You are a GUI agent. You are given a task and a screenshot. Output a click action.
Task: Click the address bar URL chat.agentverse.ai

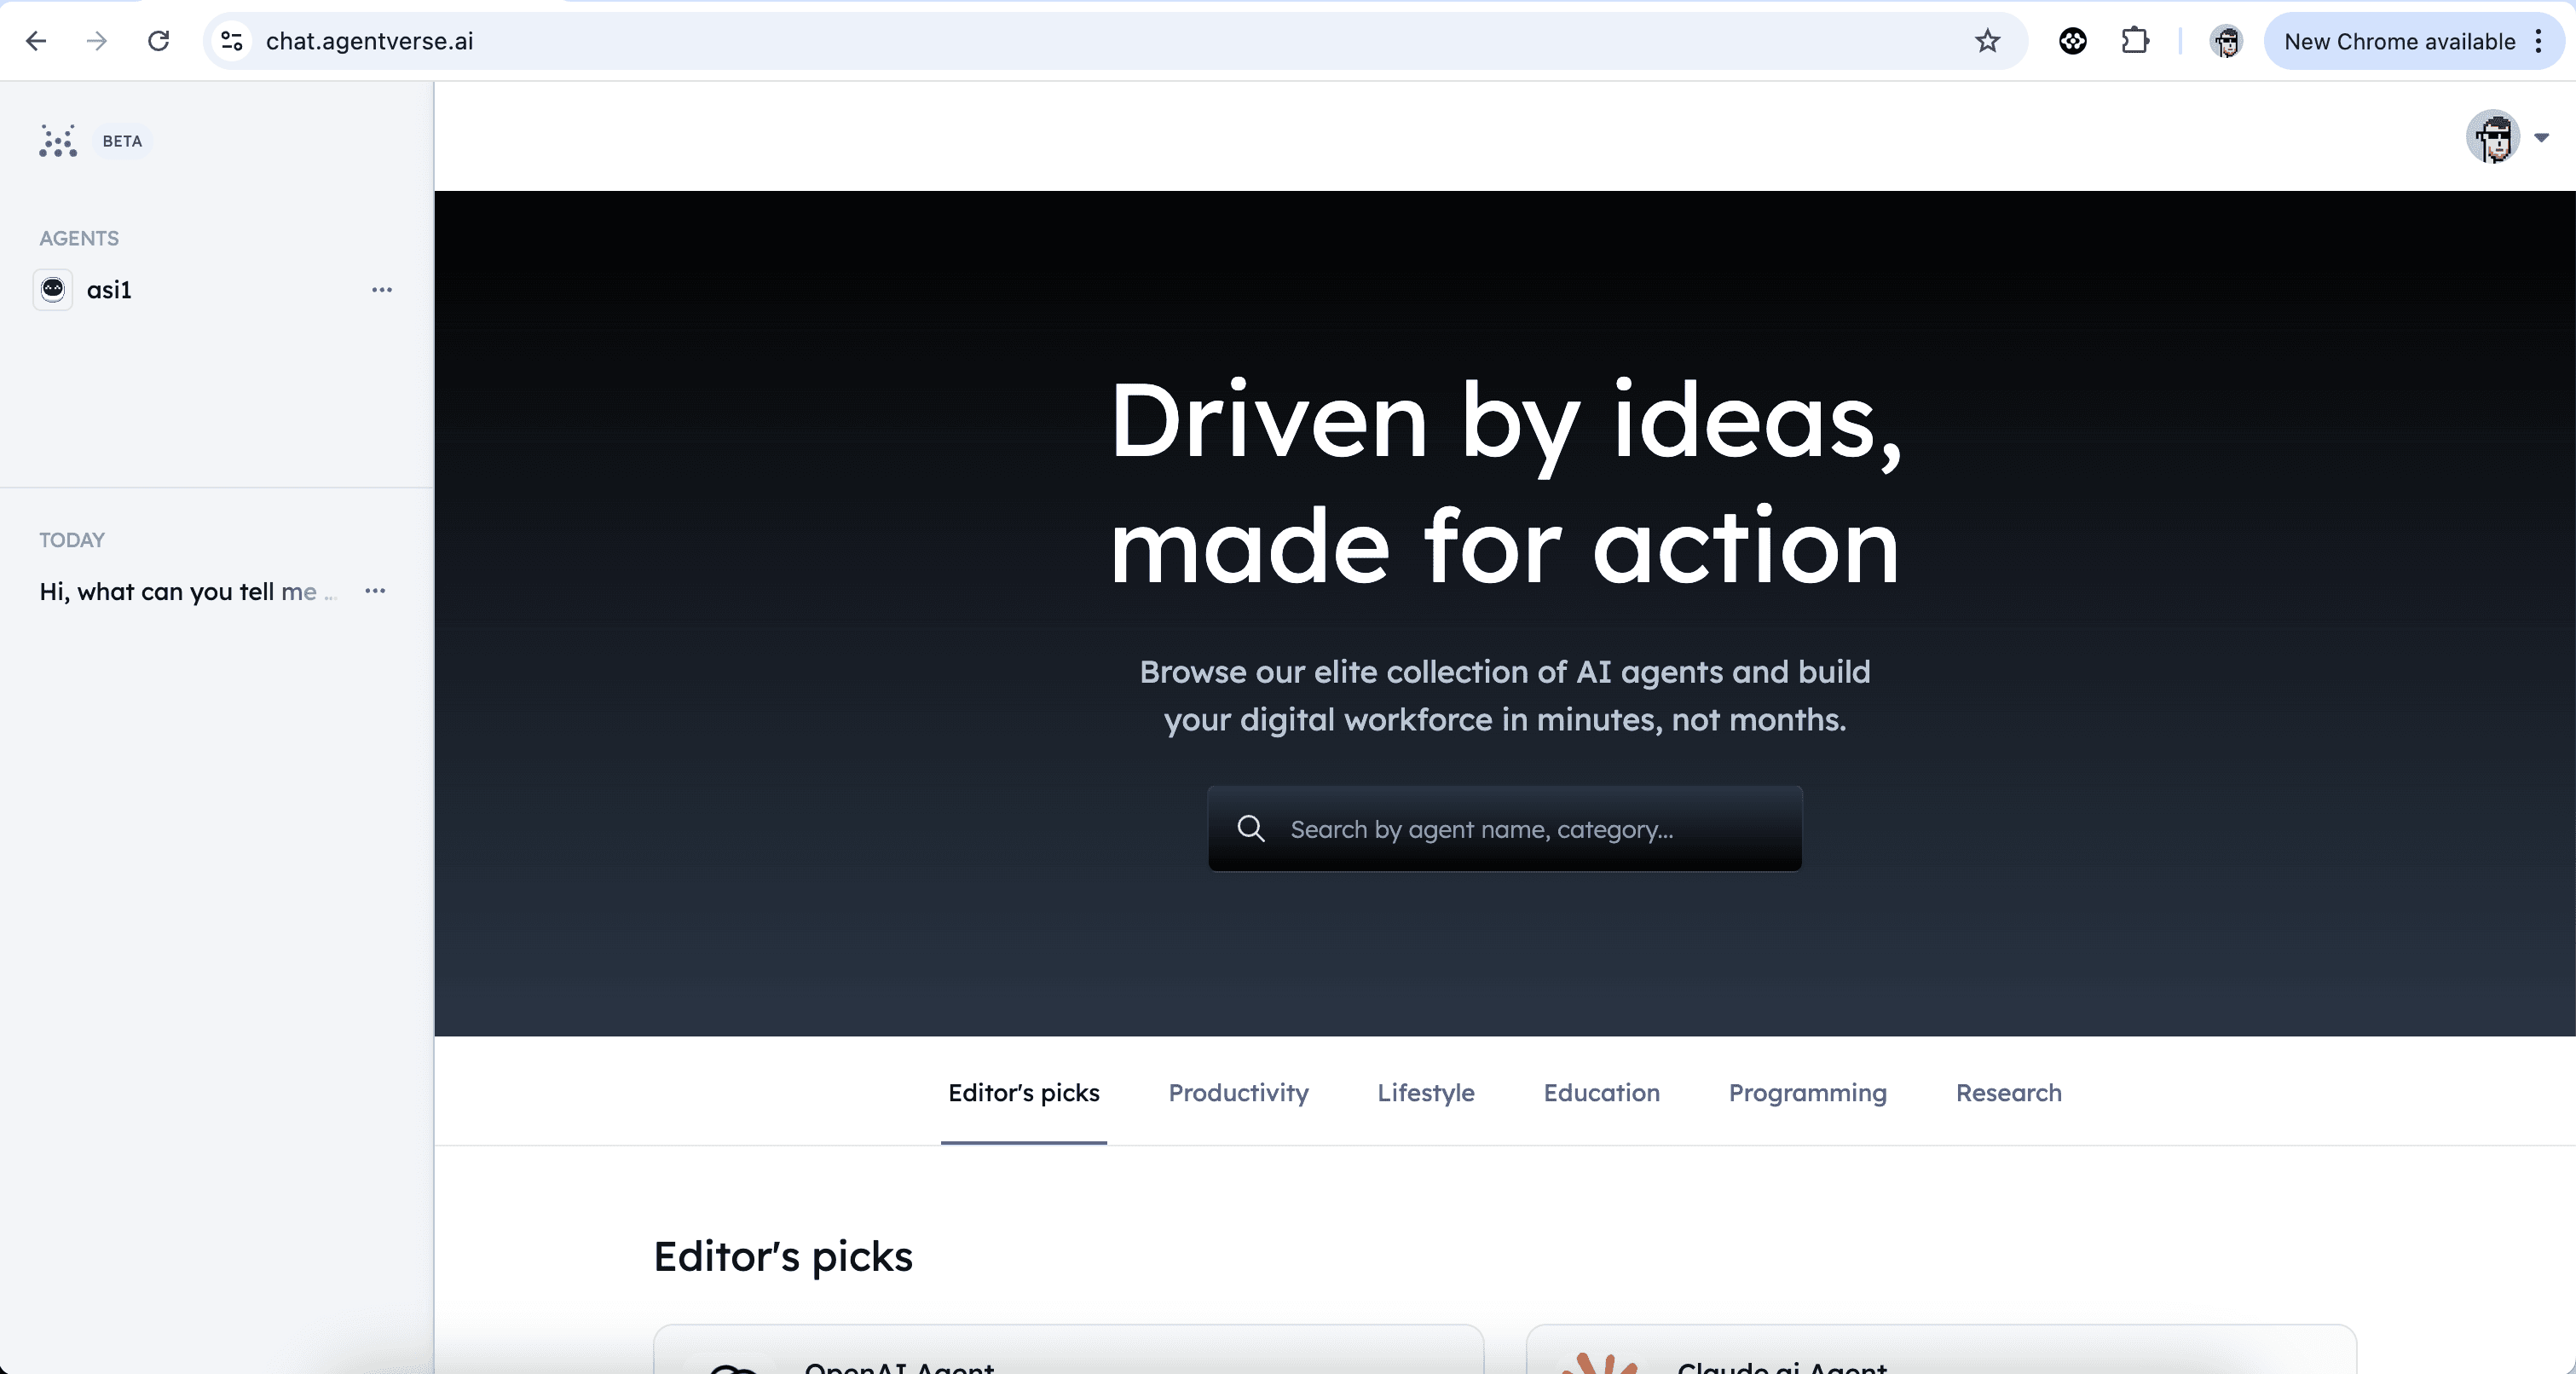pos(369,41)
